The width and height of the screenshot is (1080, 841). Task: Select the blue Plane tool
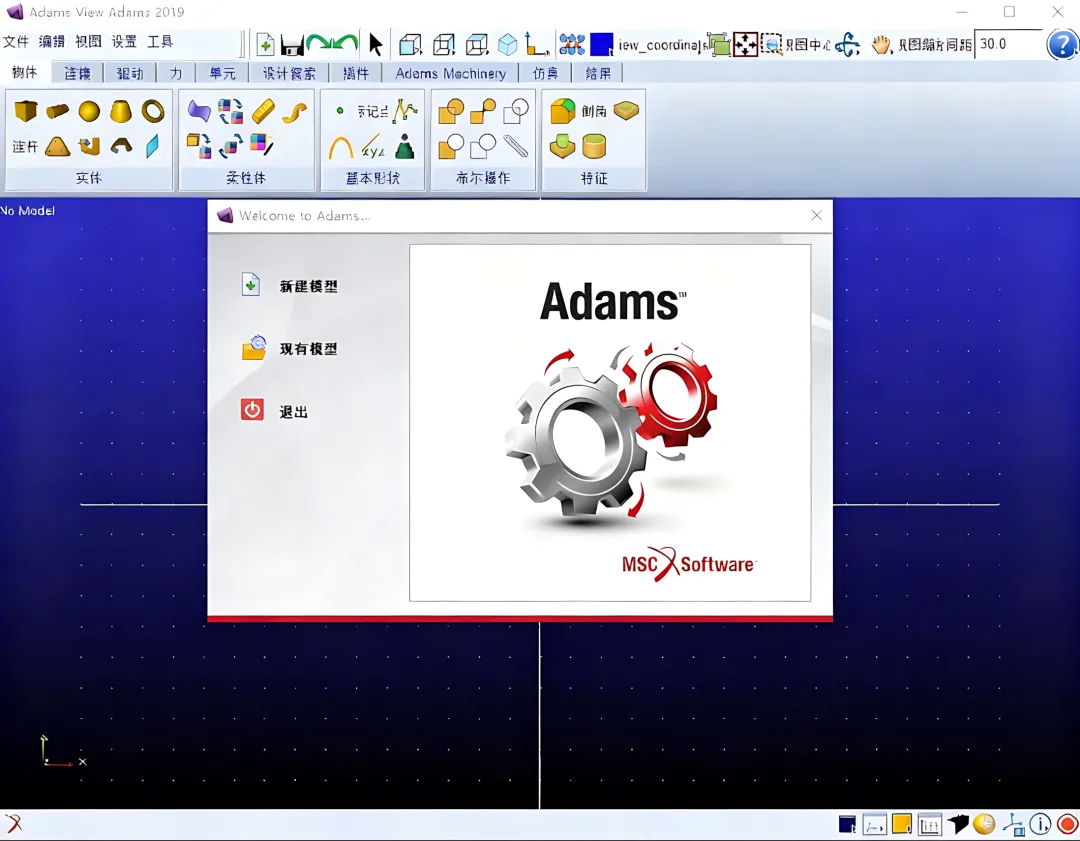click(x=152, y=145)
